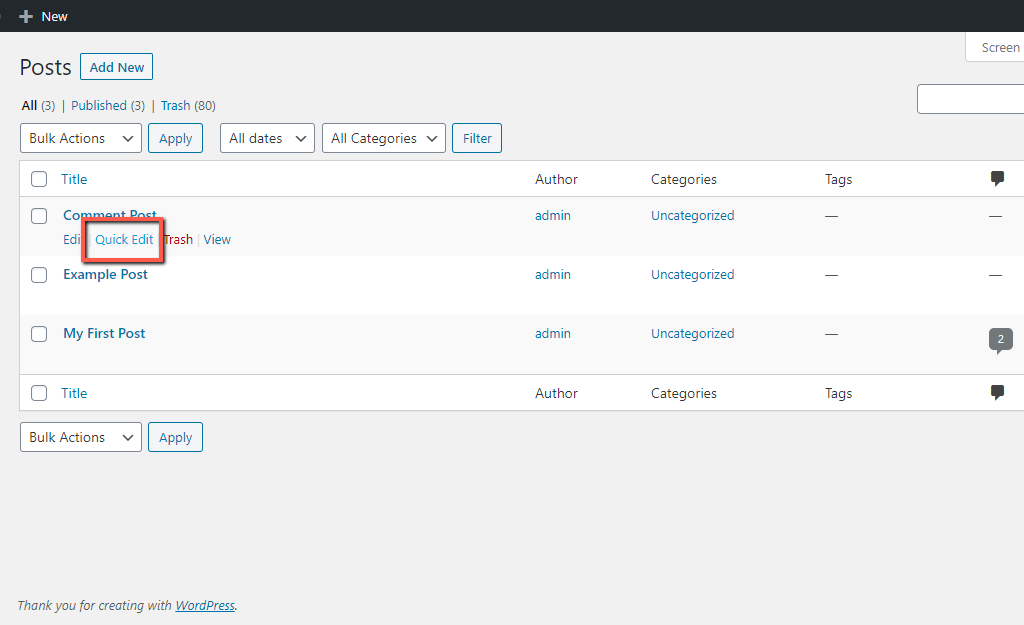Click the comments bubble icon in table header
This screenshot has width=1024, height=625.
pos(997,178)
